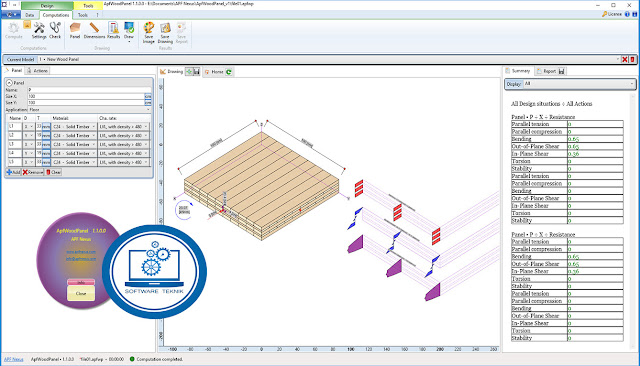Click the Save Image palette icon
This screenshot has height=366, width=640.
pos(149,28)
